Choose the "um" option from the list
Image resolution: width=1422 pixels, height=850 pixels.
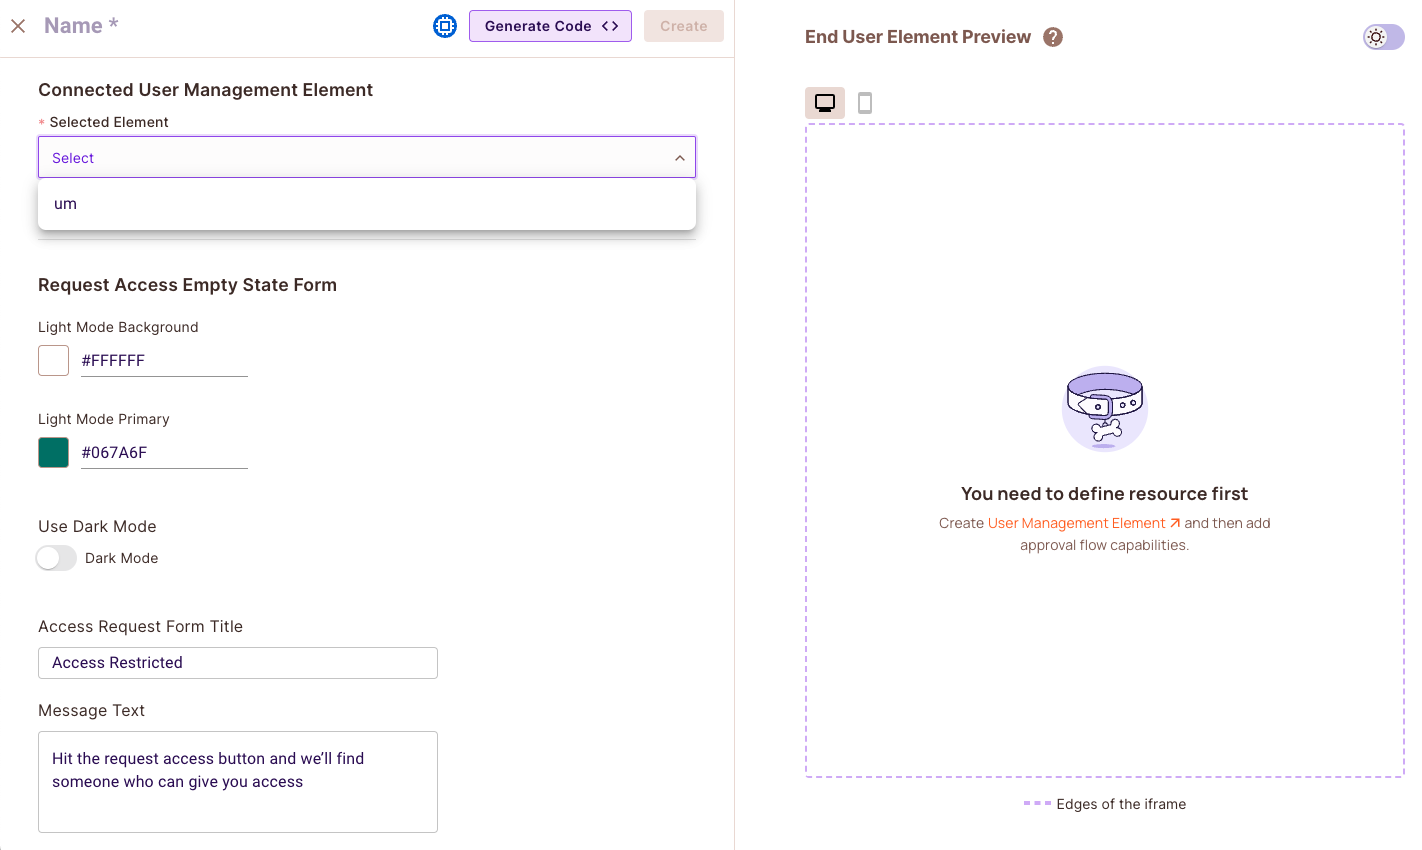click(66, 204)
